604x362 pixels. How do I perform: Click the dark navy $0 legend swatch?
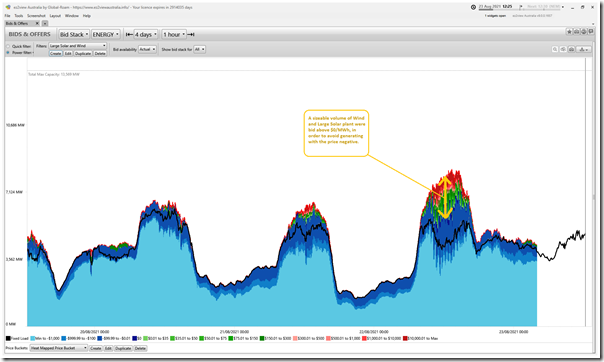135,339
